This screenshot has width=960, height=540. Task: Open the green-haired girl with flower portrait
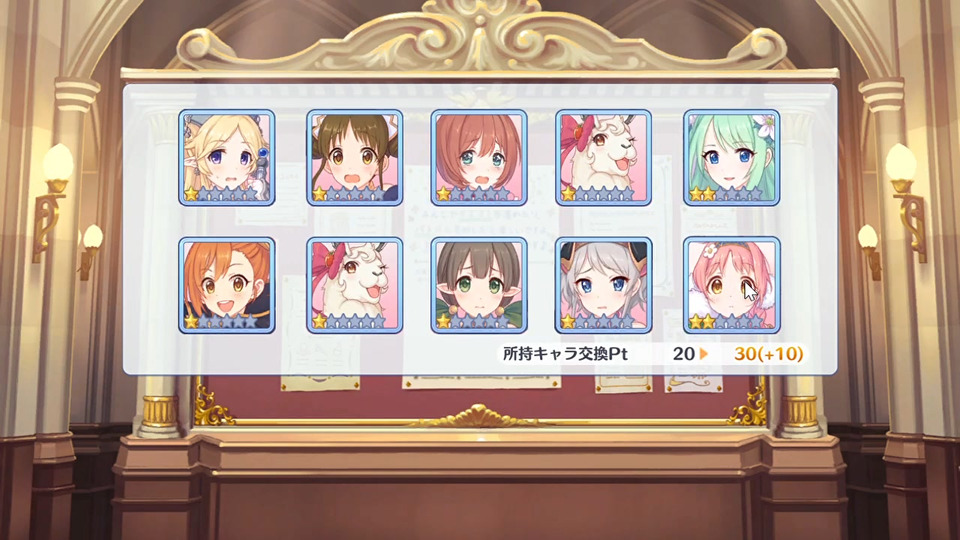click(x=732, y=158)
